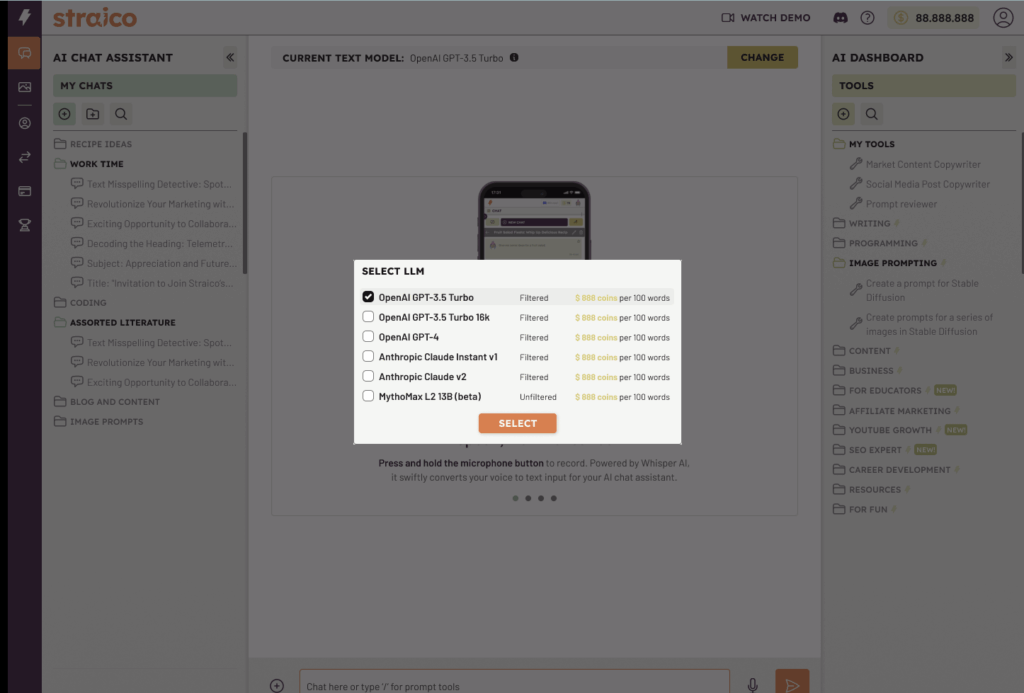The image size is (1024, 693).
Task: Click the microphone icon
Action: click(x=752, y=685)
